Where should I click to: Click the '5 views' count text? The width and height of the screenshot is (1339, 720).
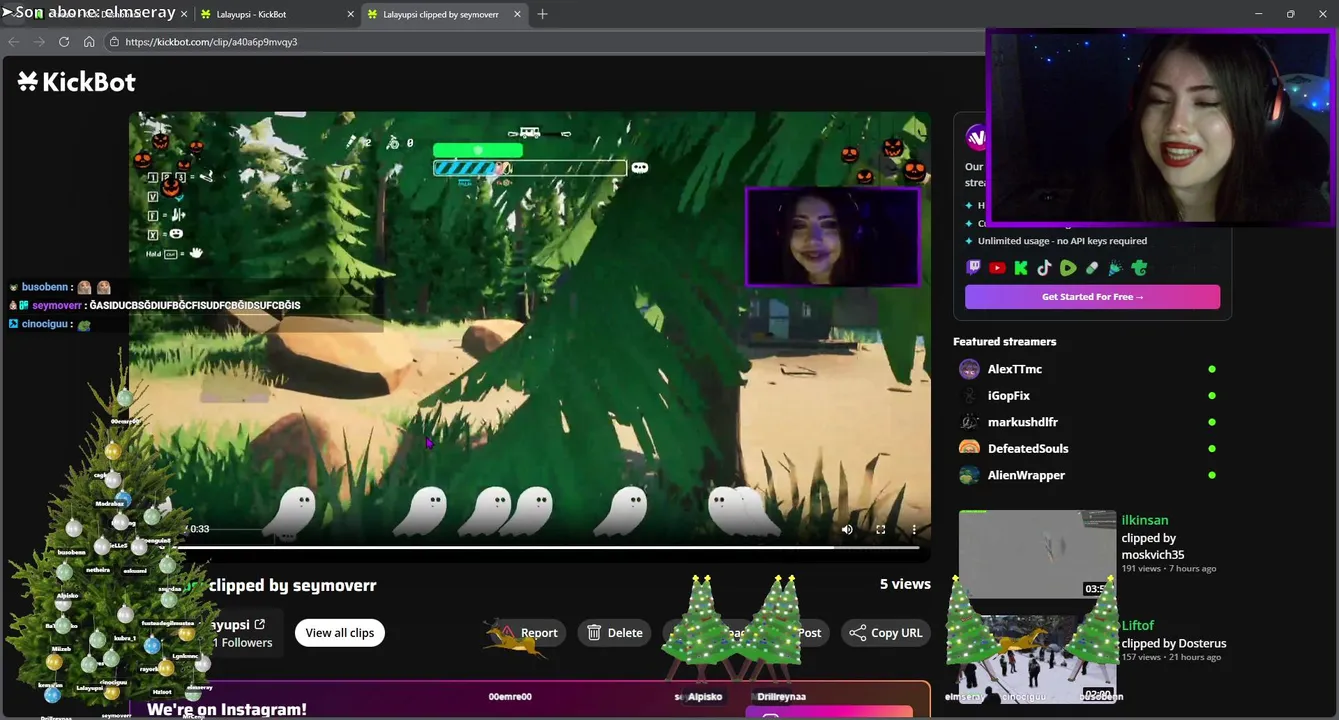pos(905,584)
